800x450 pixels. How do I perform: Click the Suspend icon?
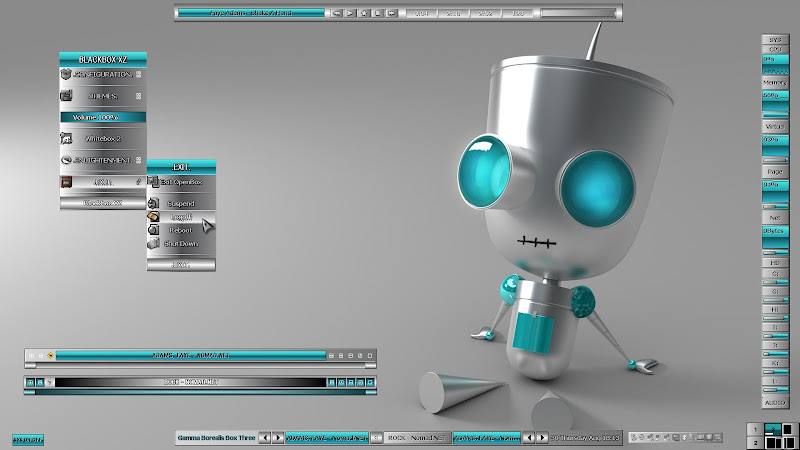(x=154, y=203)
